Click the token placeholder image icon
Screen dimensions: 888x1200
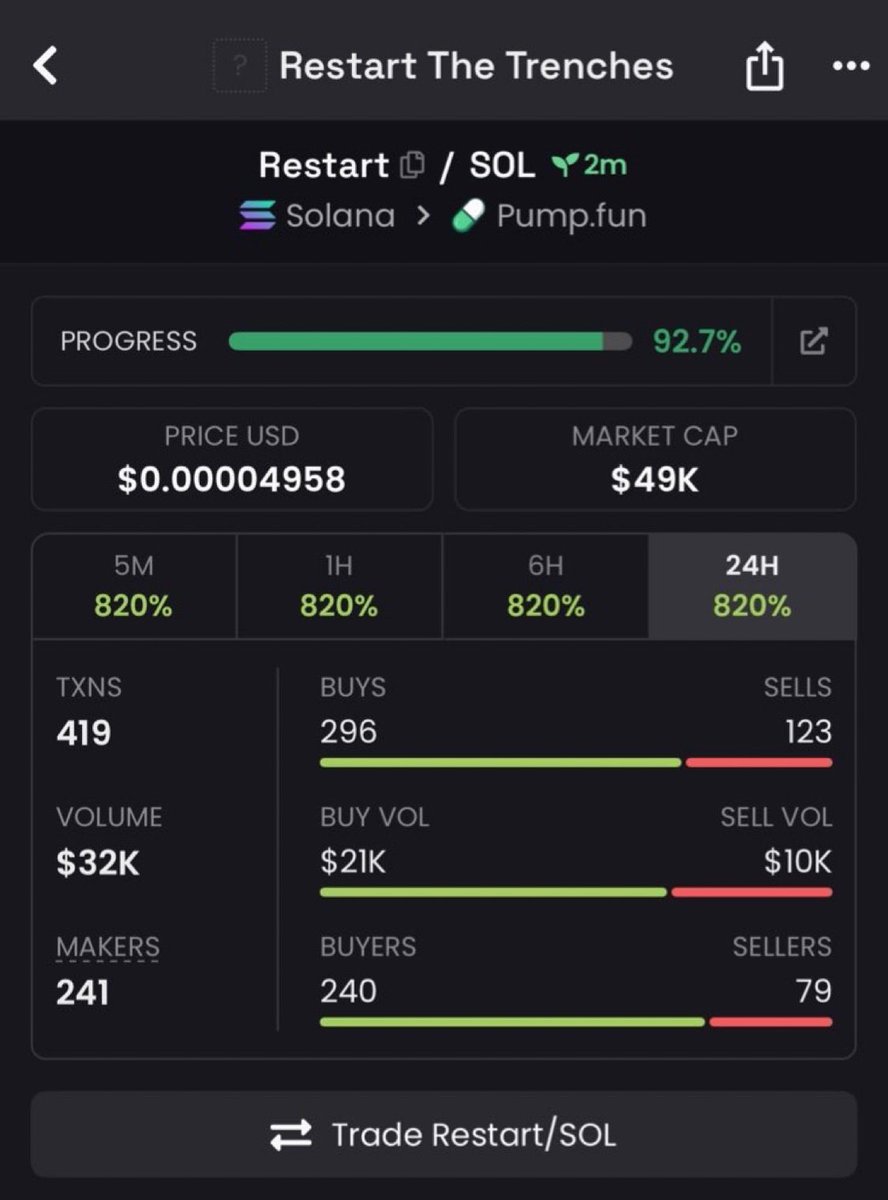(240, 66)
